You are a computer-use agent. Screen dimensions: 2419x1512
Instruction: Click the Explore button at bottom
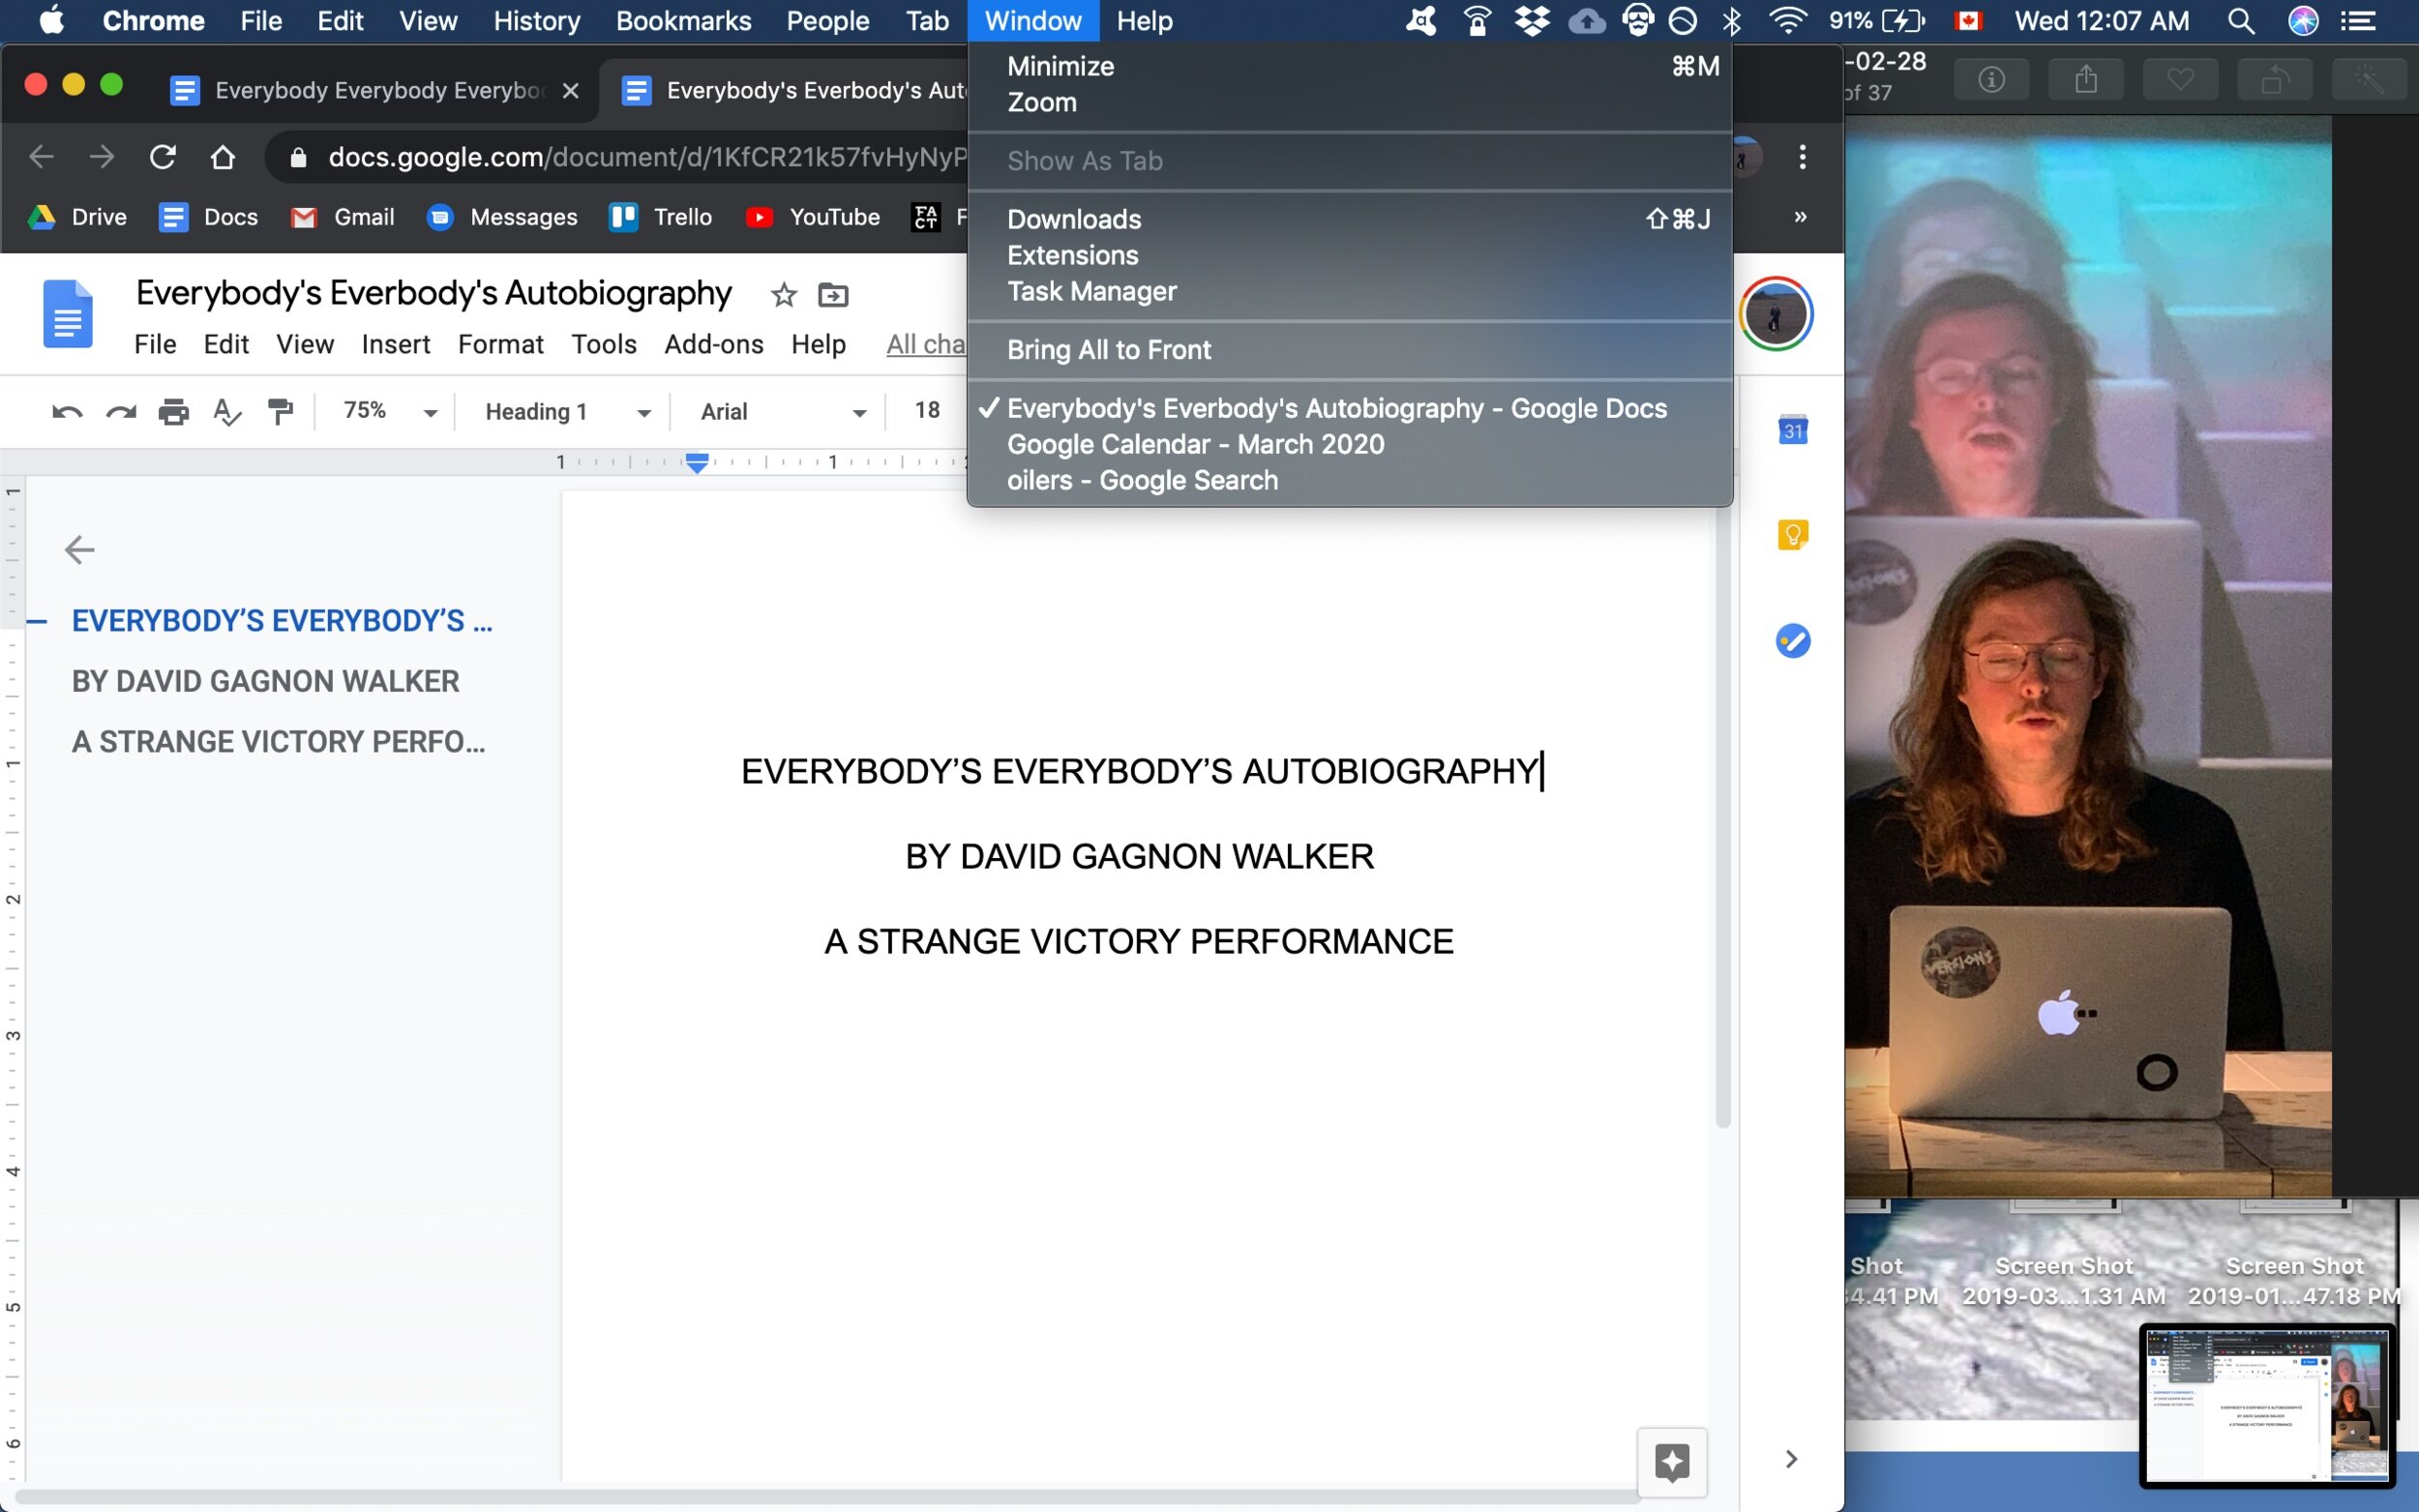[x=1672, y=1462]
